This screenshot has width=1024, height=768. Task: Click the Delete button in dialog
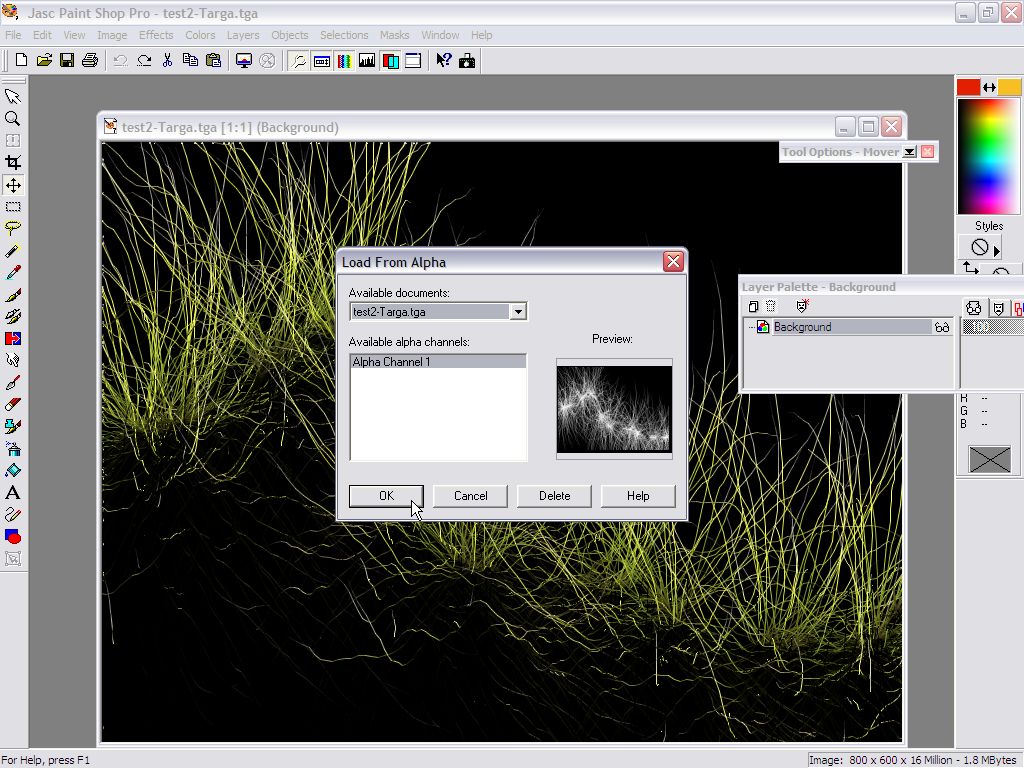(554, 496)
